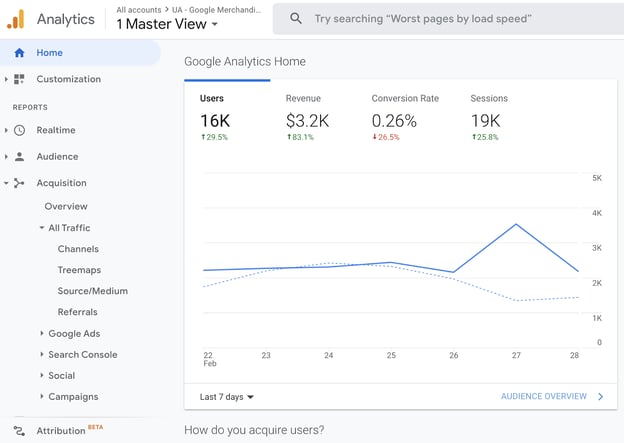
Task: Click the Acquisition branching arrows icon
Action: [19, 183]
